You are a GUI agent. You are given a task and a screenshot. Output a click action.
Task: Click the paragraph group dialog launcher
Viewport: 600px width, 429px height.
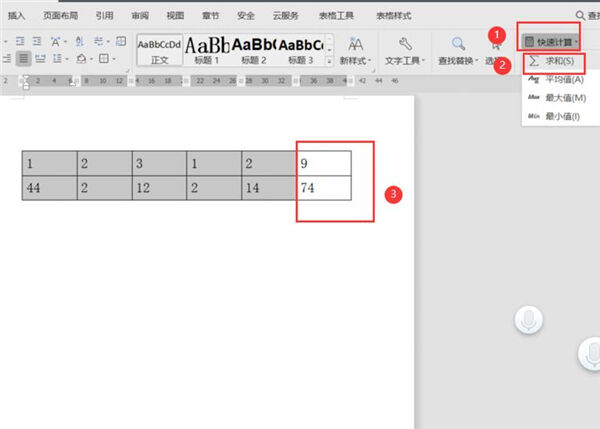click(128, 70)
